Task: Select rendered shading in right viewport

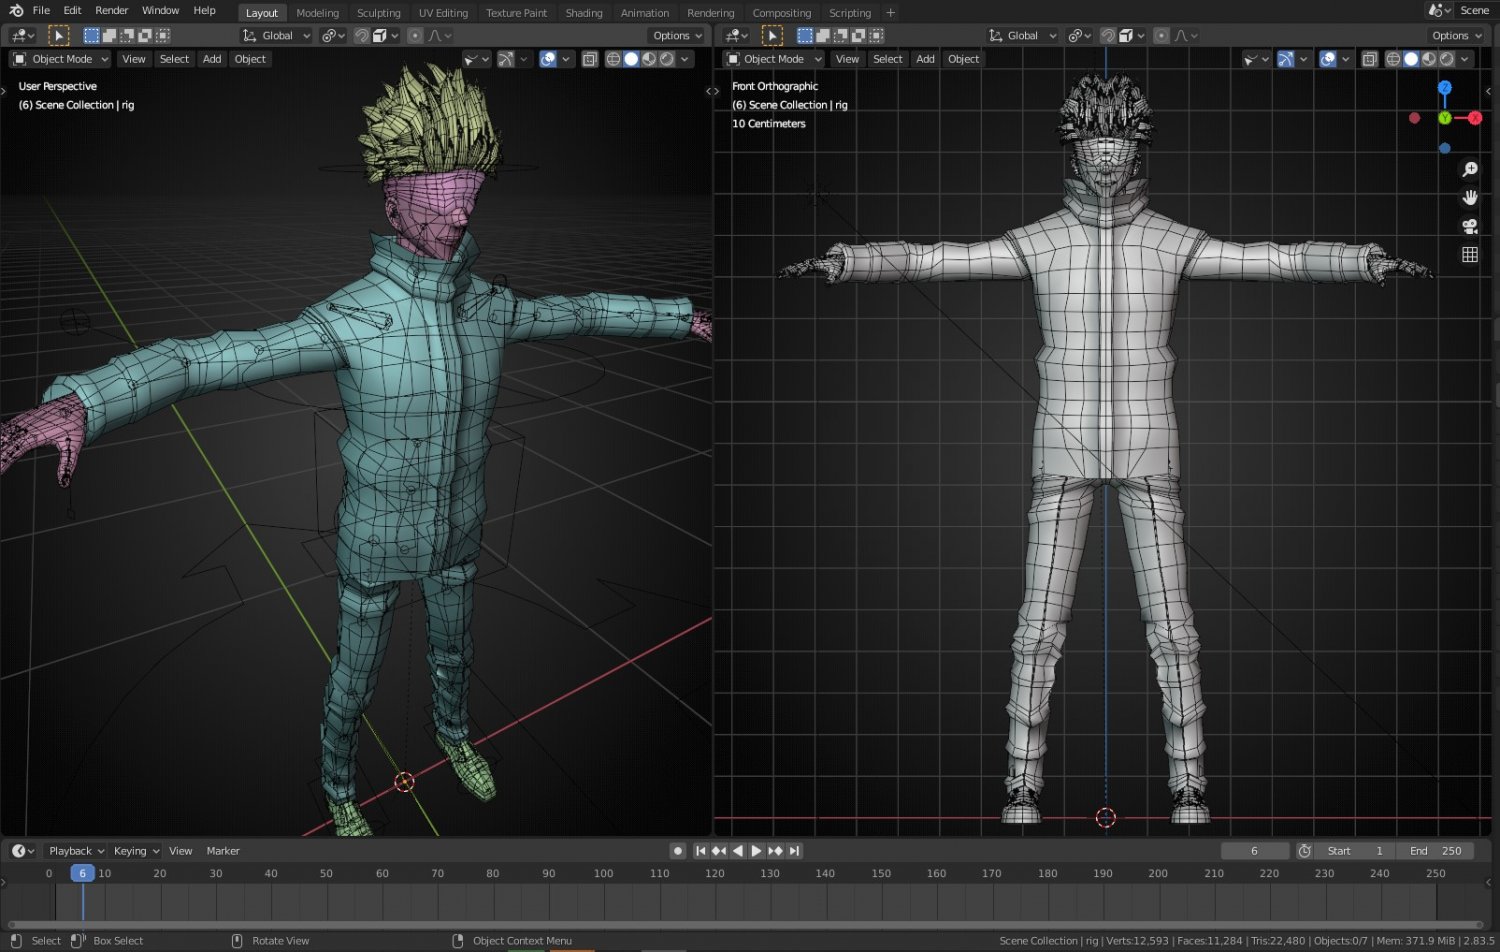Action: 1447,59
